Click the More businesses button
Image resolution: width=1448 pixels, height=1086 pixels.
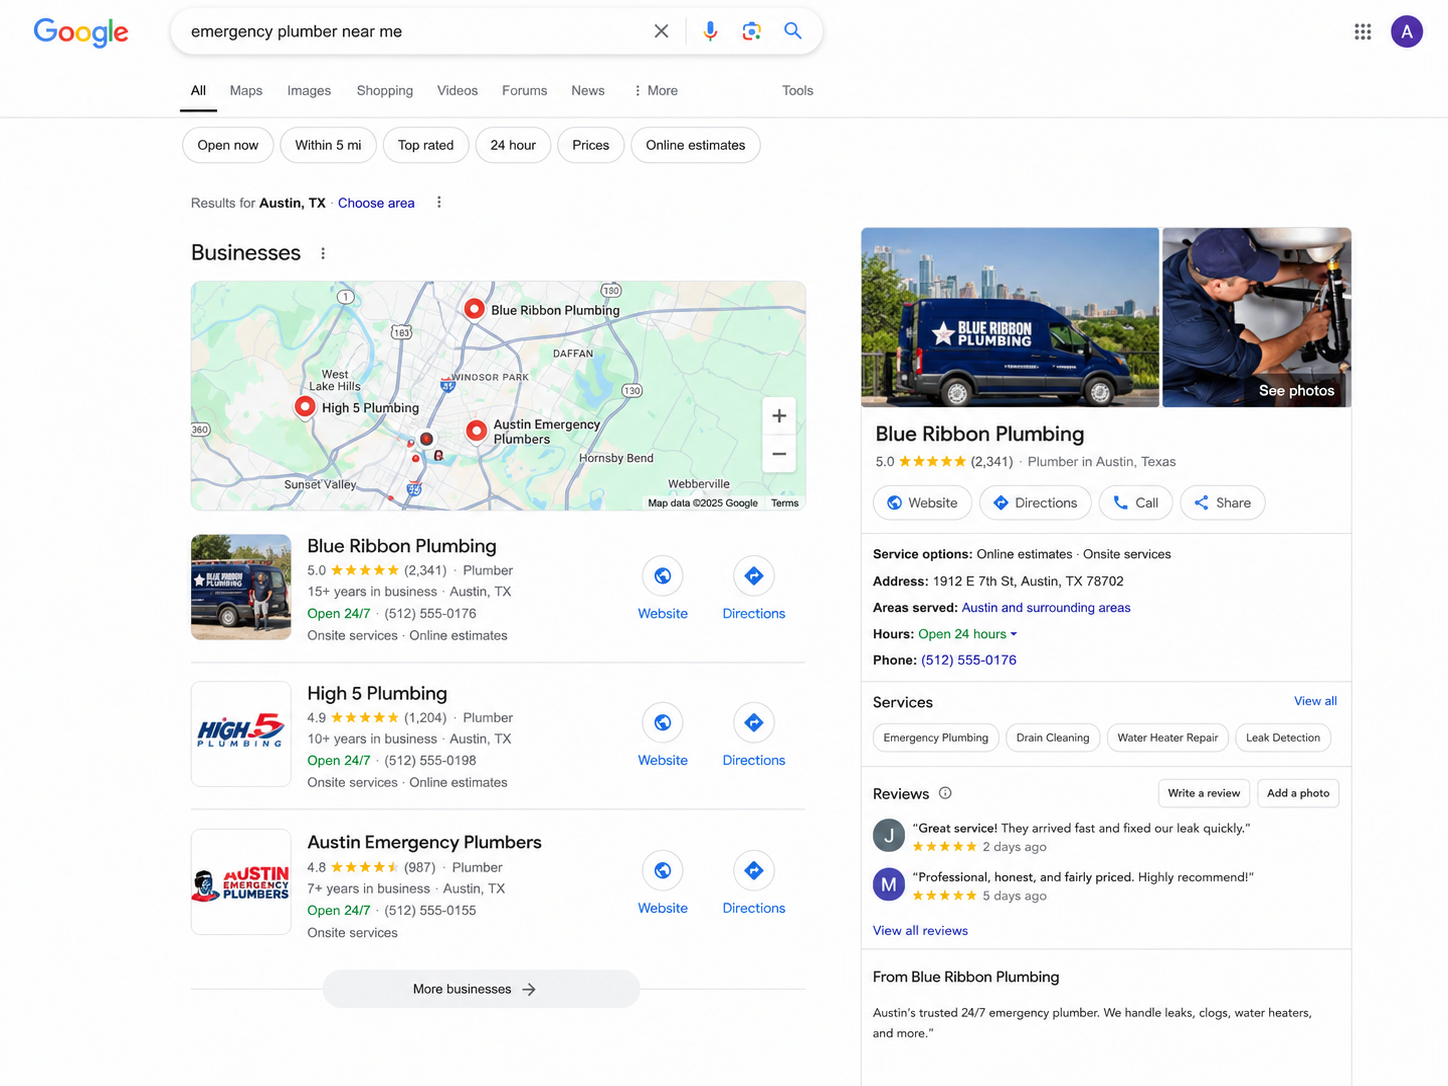coord(481,989)
